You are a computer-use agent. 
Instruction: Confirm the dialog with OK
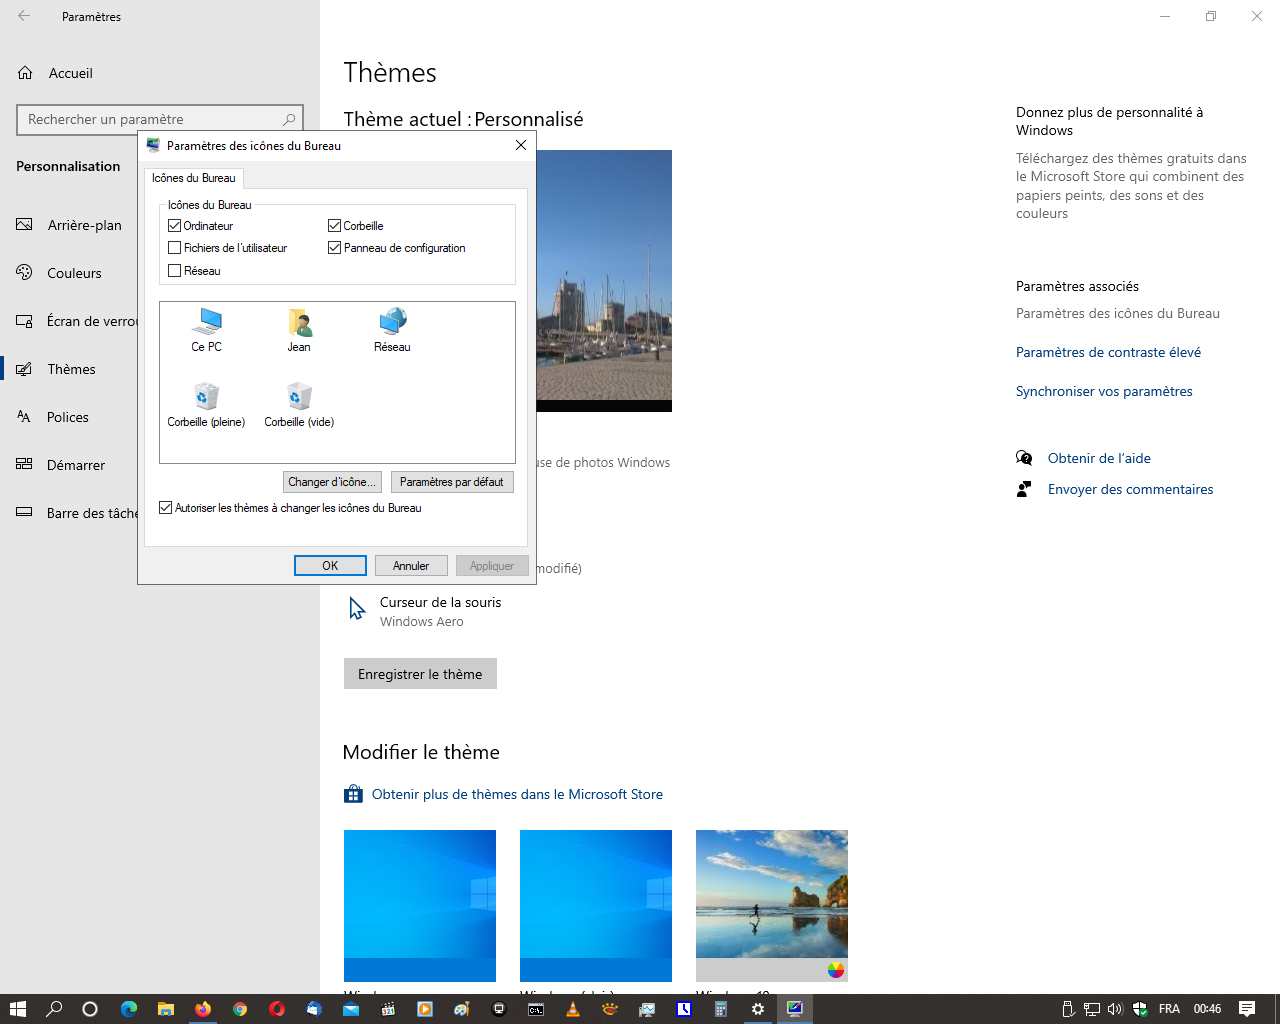tap(330, 566)
